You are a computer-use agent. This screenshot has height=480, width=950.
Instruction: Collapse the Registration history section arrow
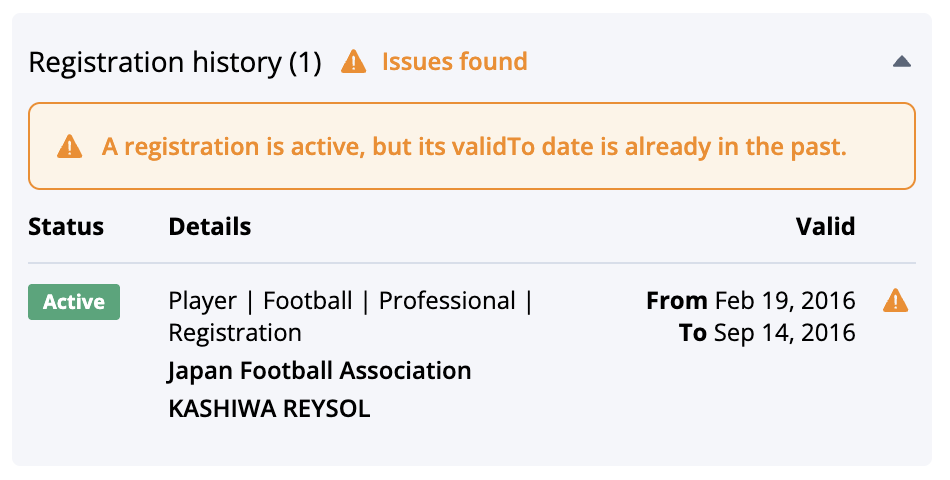pyautogui.click(x=902, y=61)
